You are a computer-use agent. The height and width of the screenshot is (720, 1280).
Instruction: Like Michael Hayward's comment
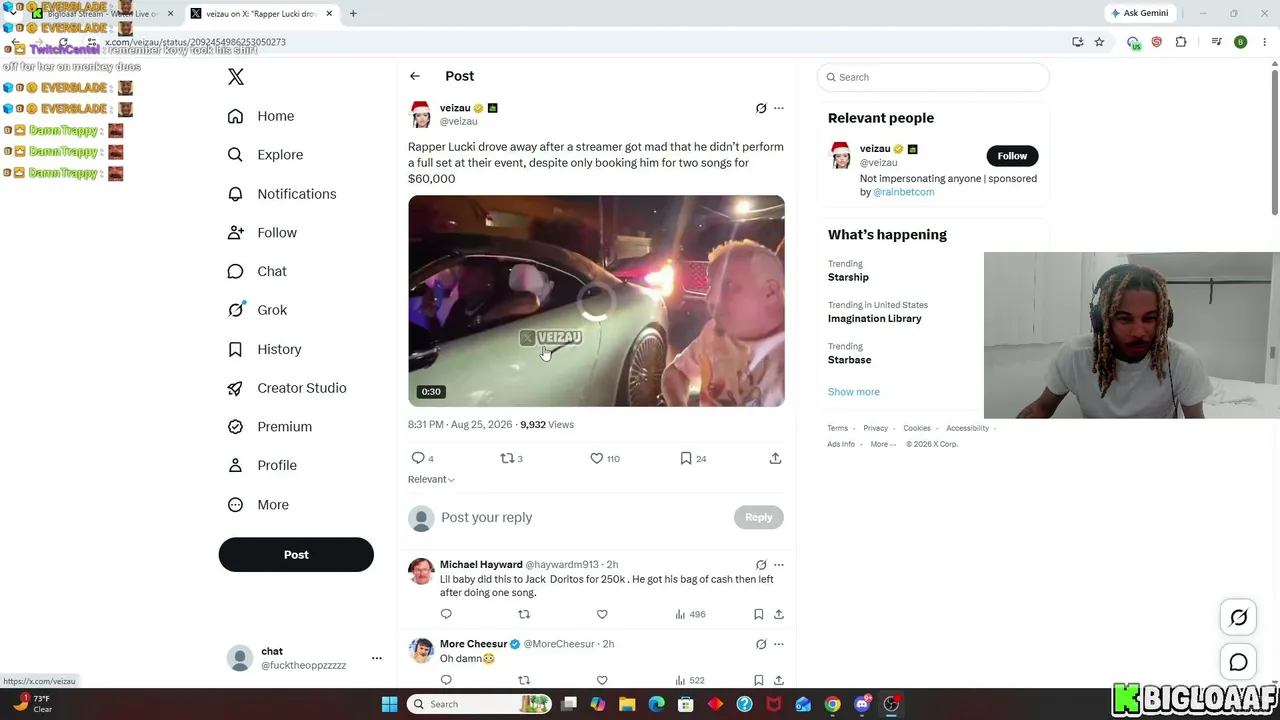tap(602, 614)
